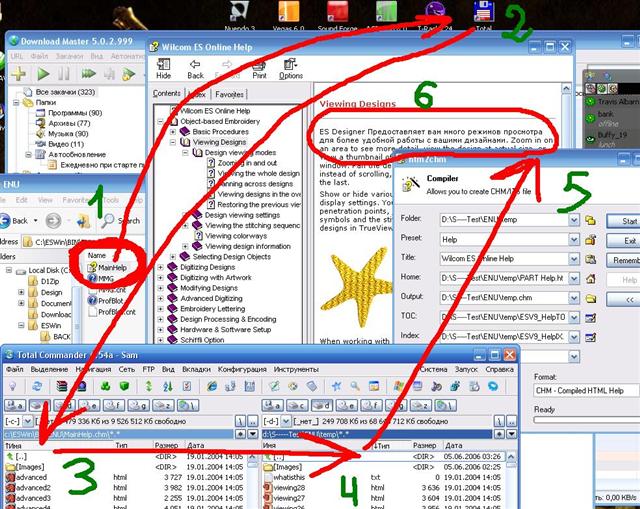
Task: Click the edit icon beside htm2chm TOC field
Action: click(x=590, y=318)
